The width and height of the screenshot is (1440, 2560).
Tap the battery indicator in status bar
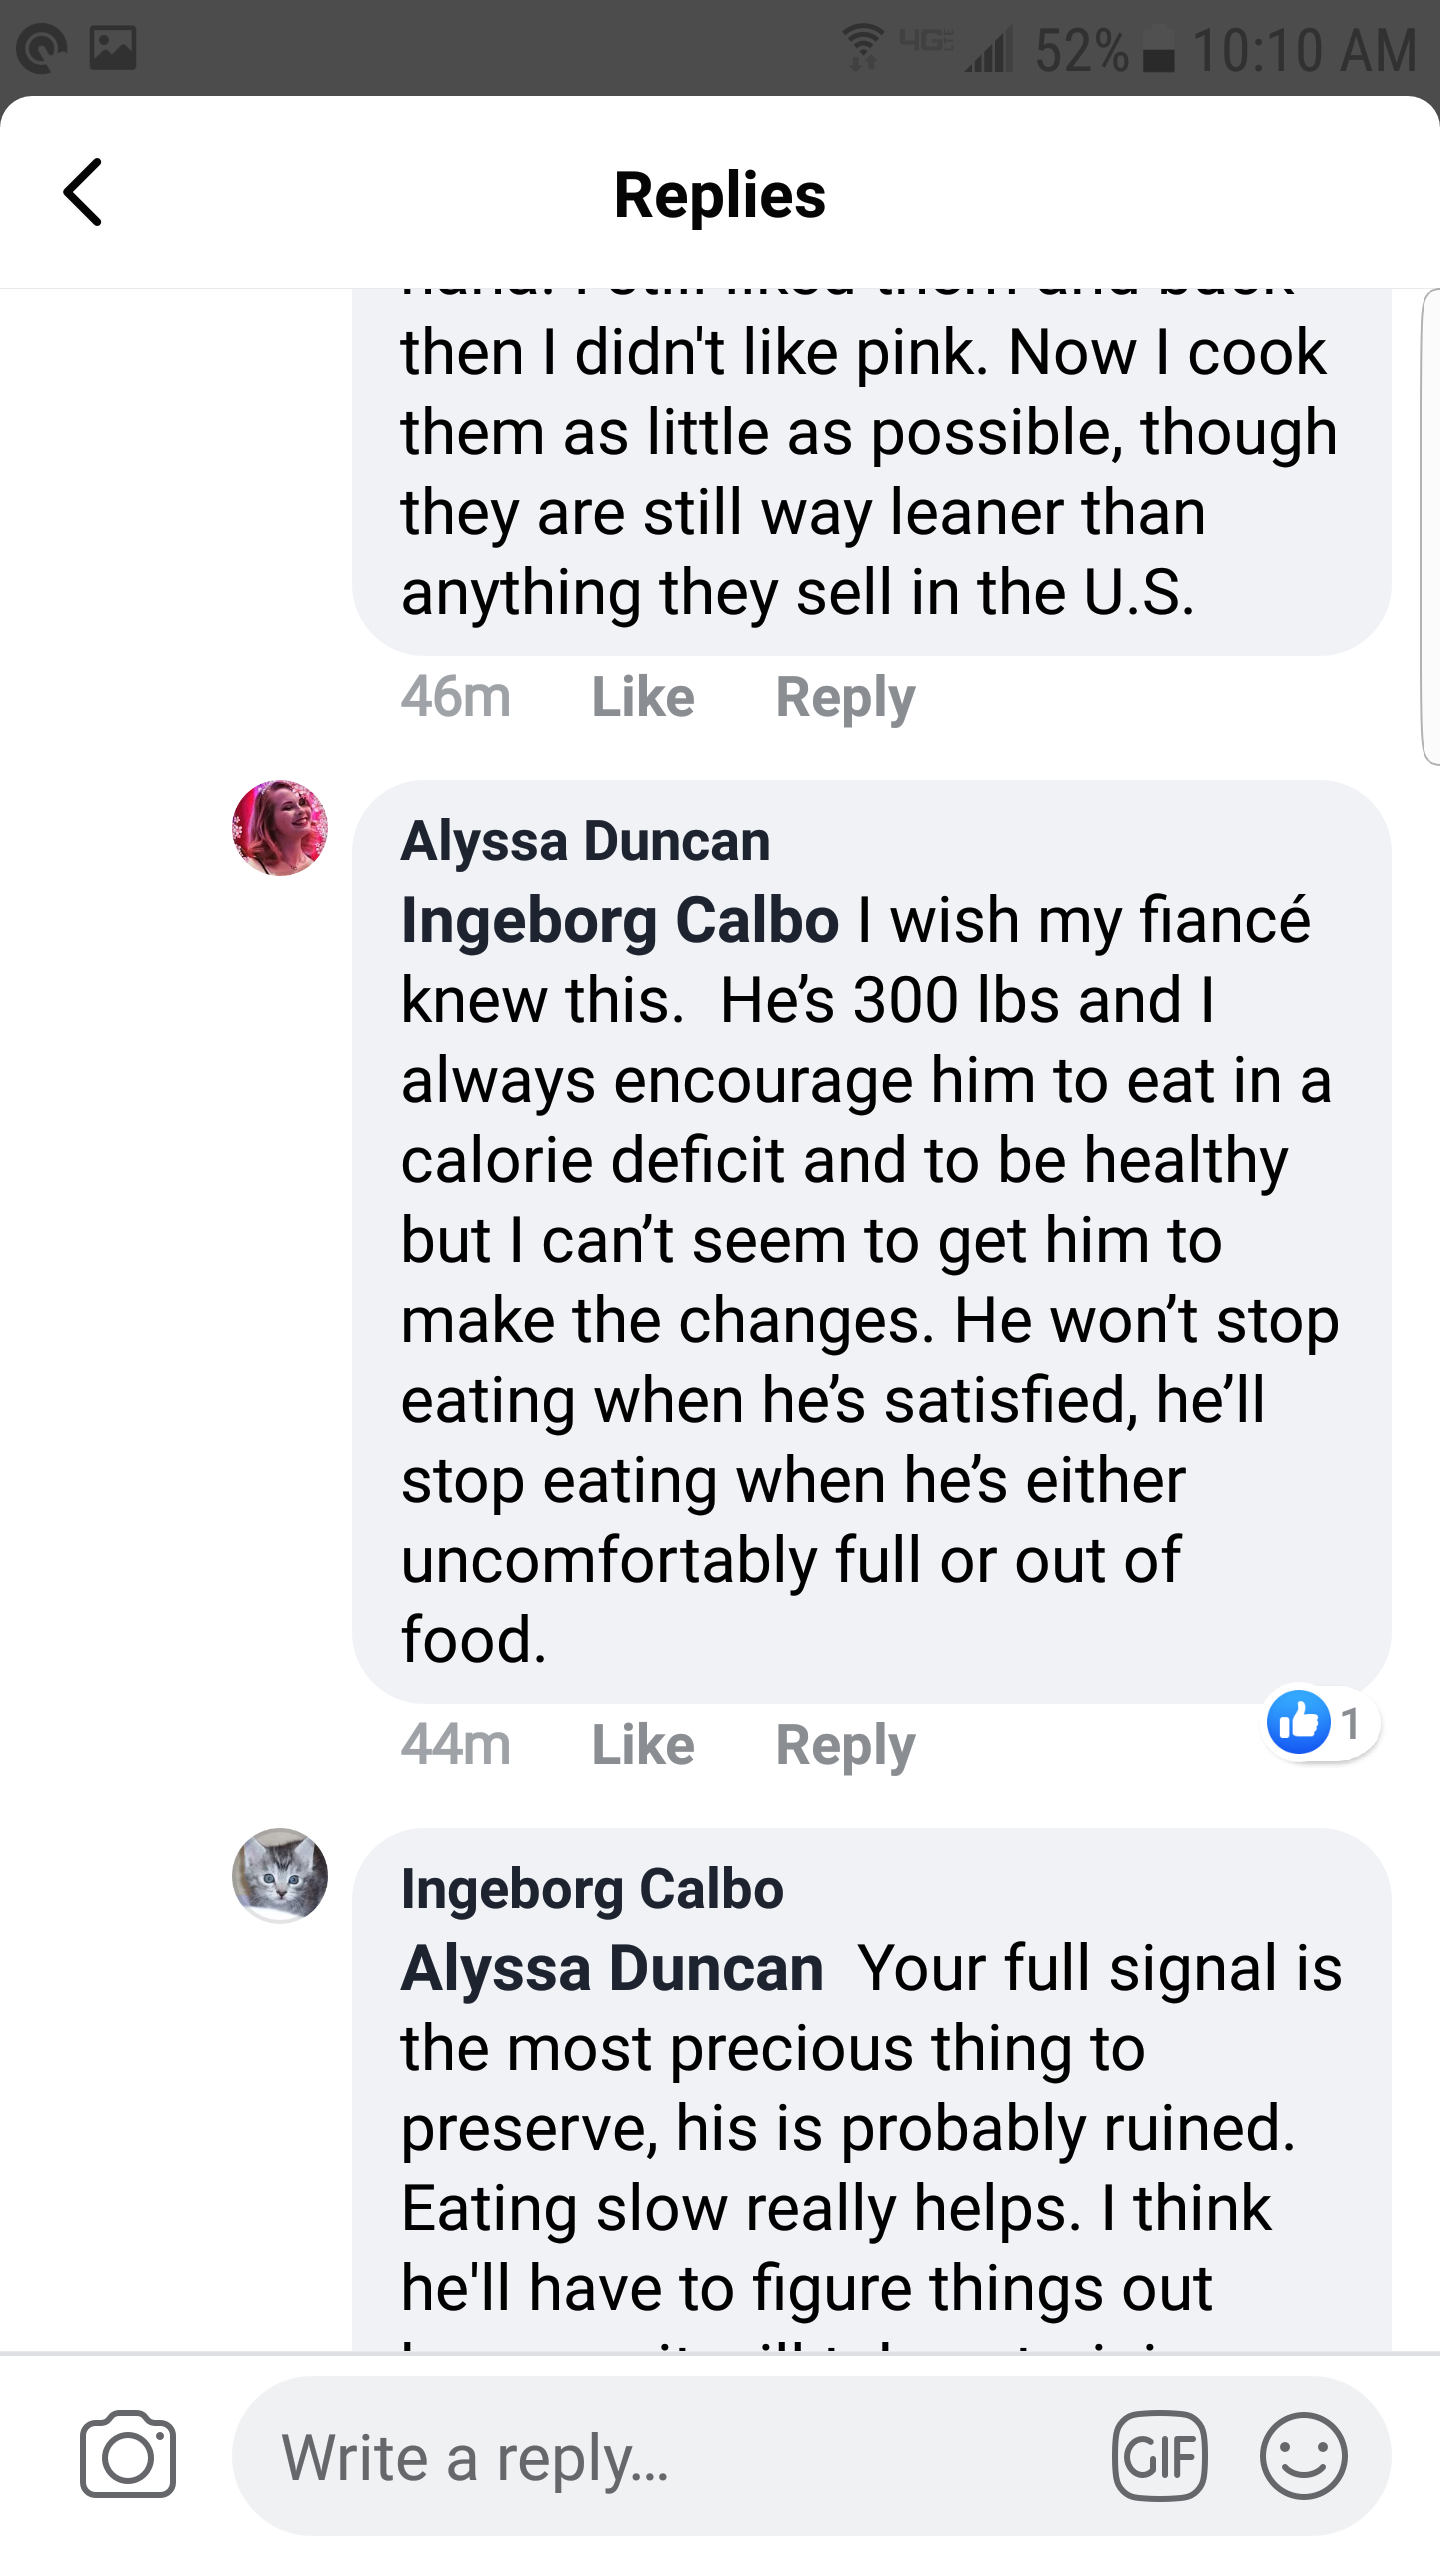click(1159, 50)
